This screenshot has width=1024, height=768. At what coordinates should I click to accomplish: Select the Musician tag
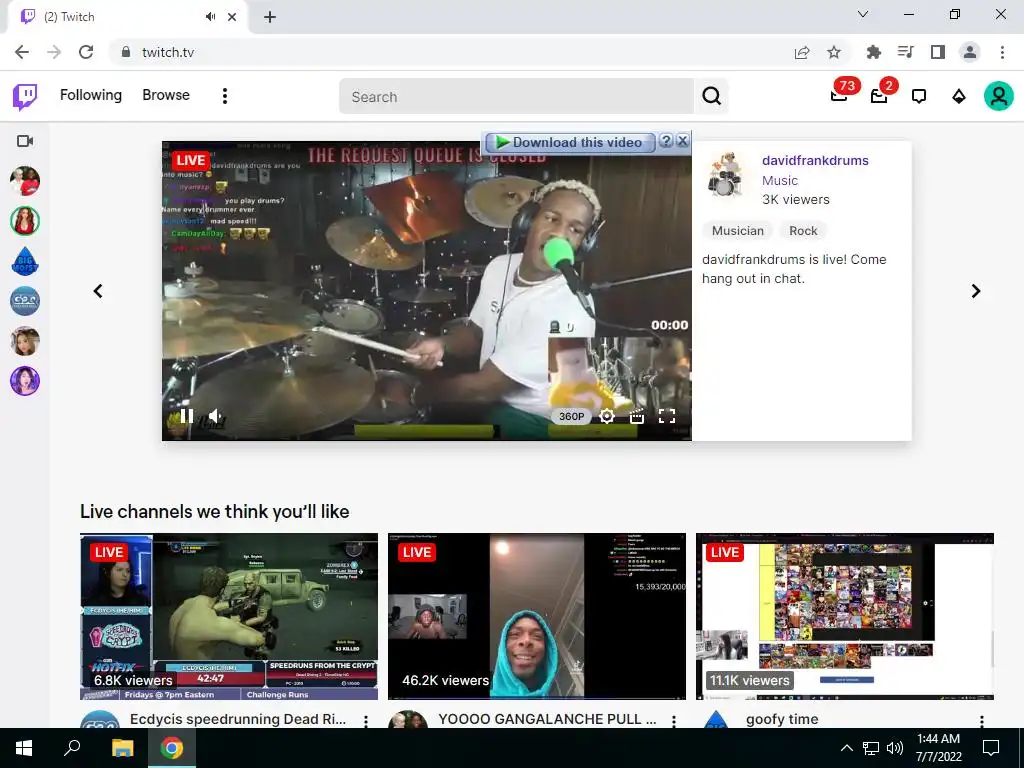[737, 231]
